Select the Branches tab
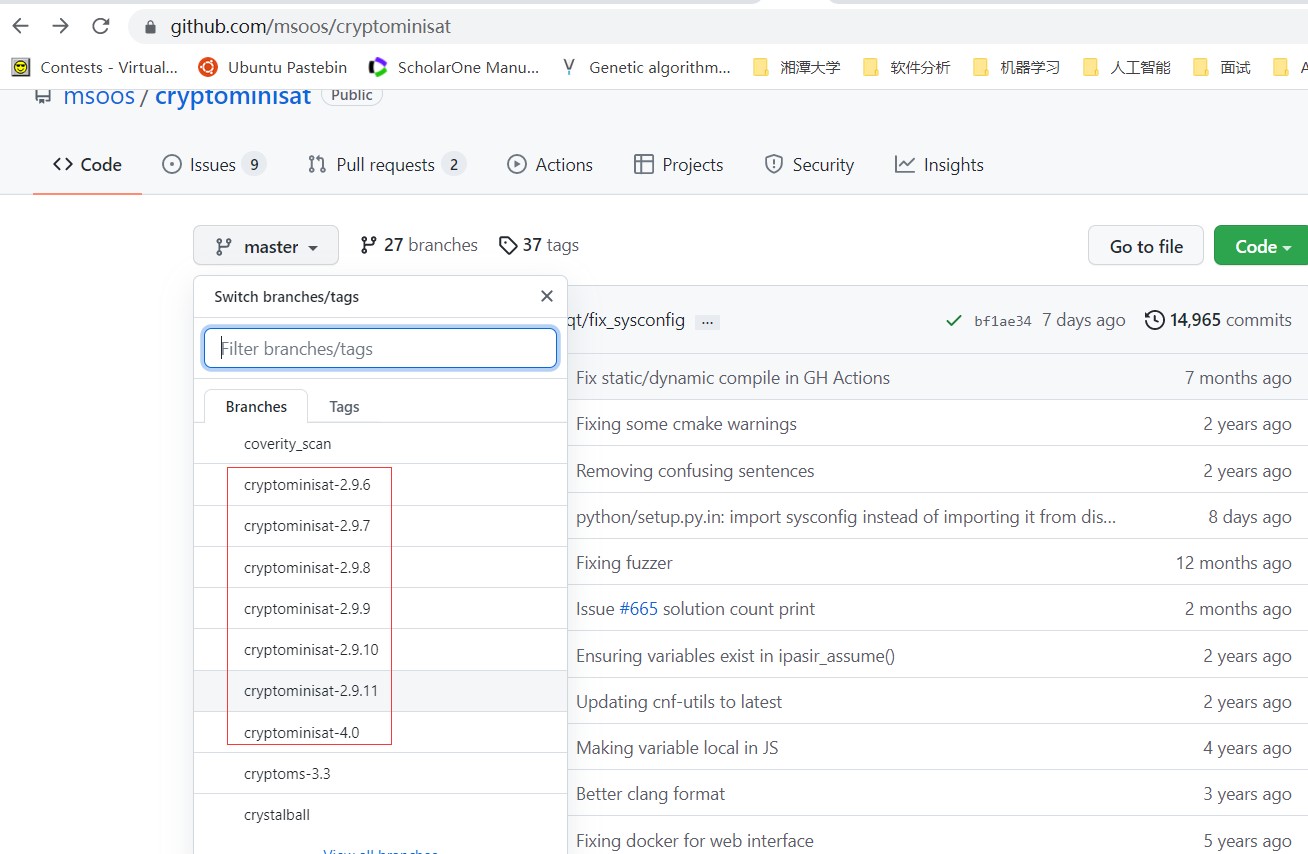 255,406
